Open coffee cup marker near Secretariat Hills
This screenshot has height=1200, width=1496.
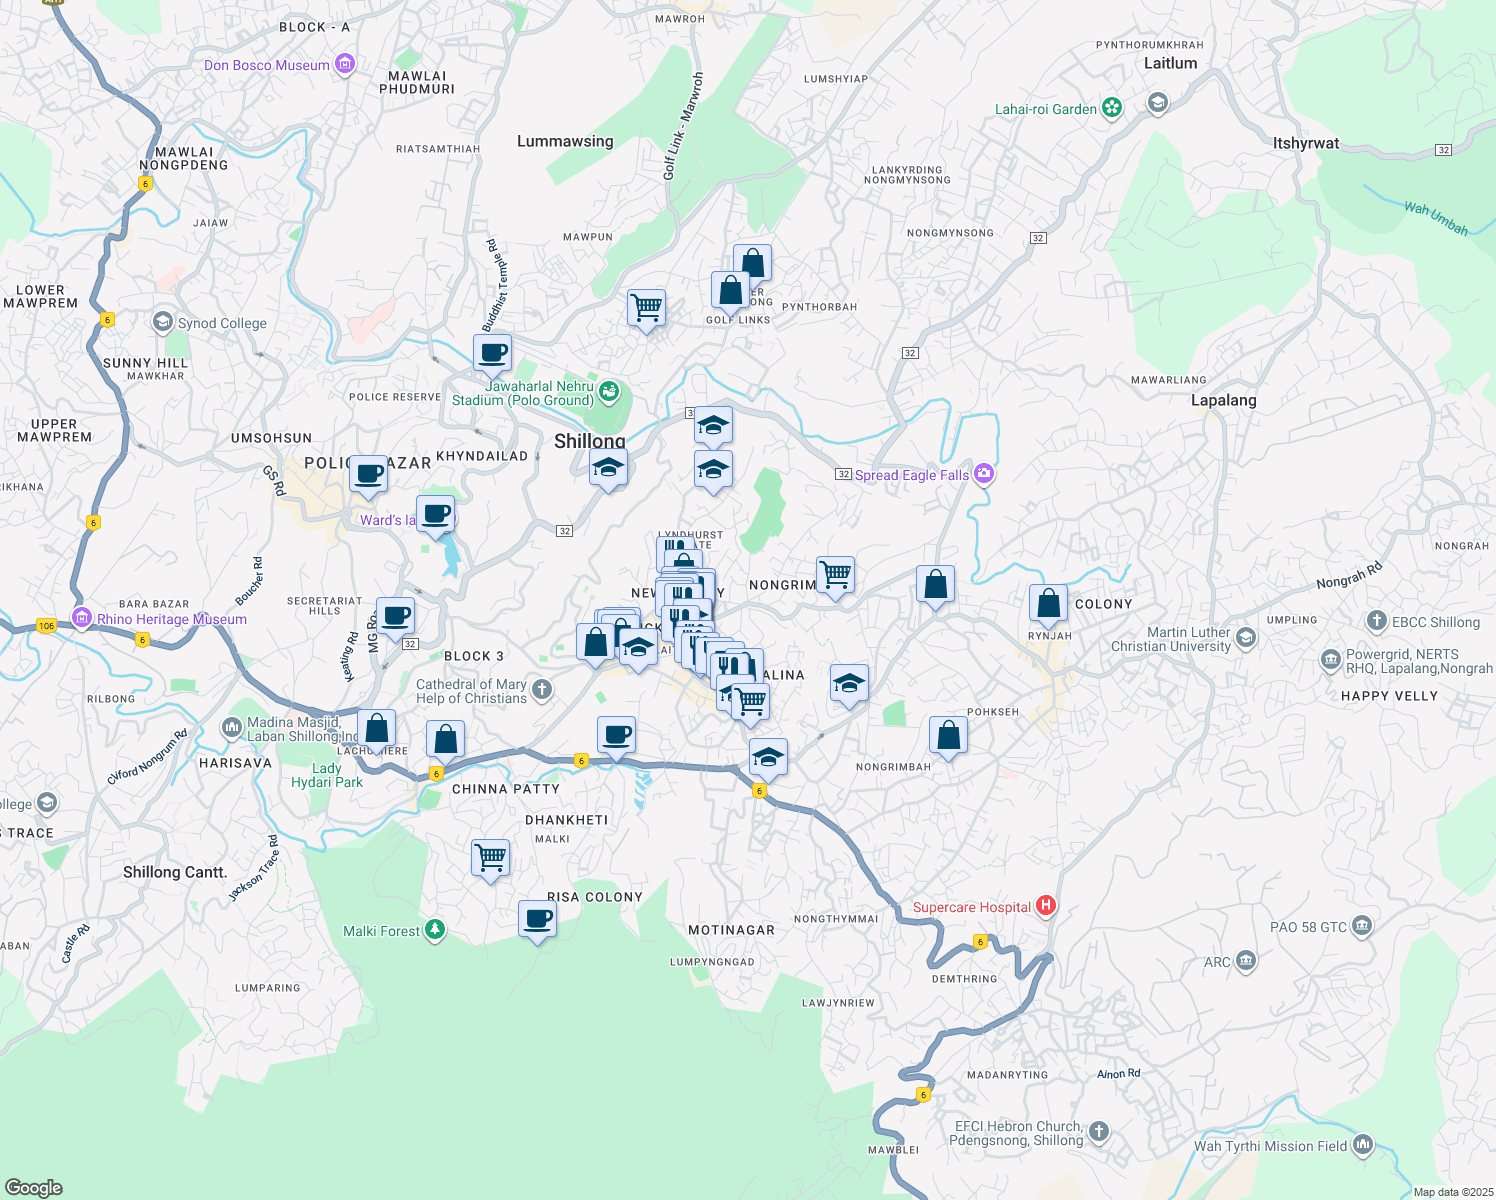pyautogui.click(x=395, y=617)
